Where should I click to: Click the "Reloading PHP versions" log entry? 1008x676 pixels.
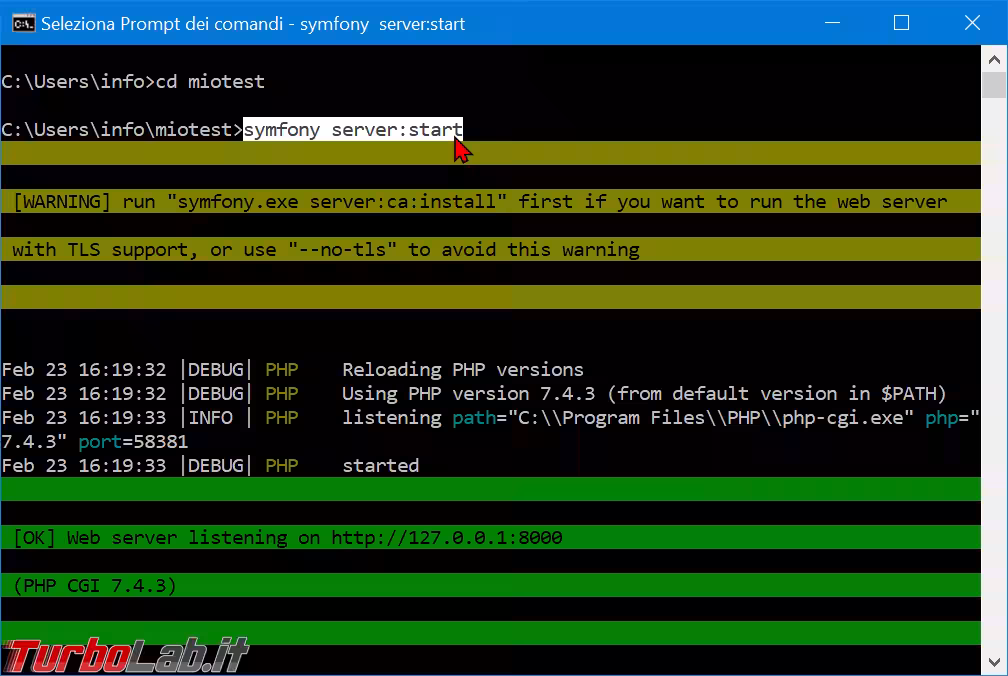[462, 370]
